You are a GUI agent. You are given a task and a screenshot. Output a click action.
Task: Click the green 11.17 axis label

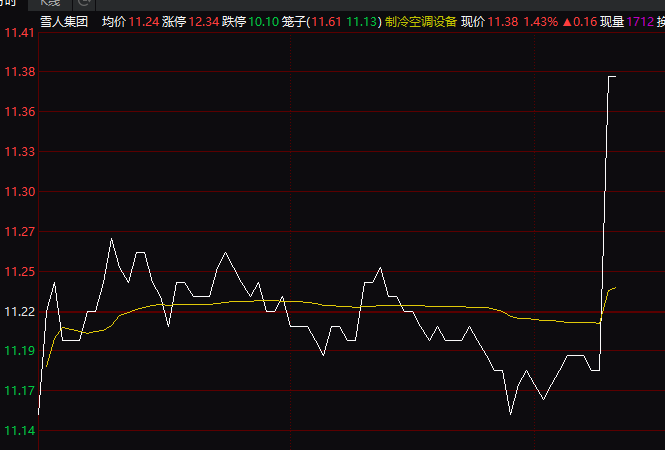click(20, 391)
